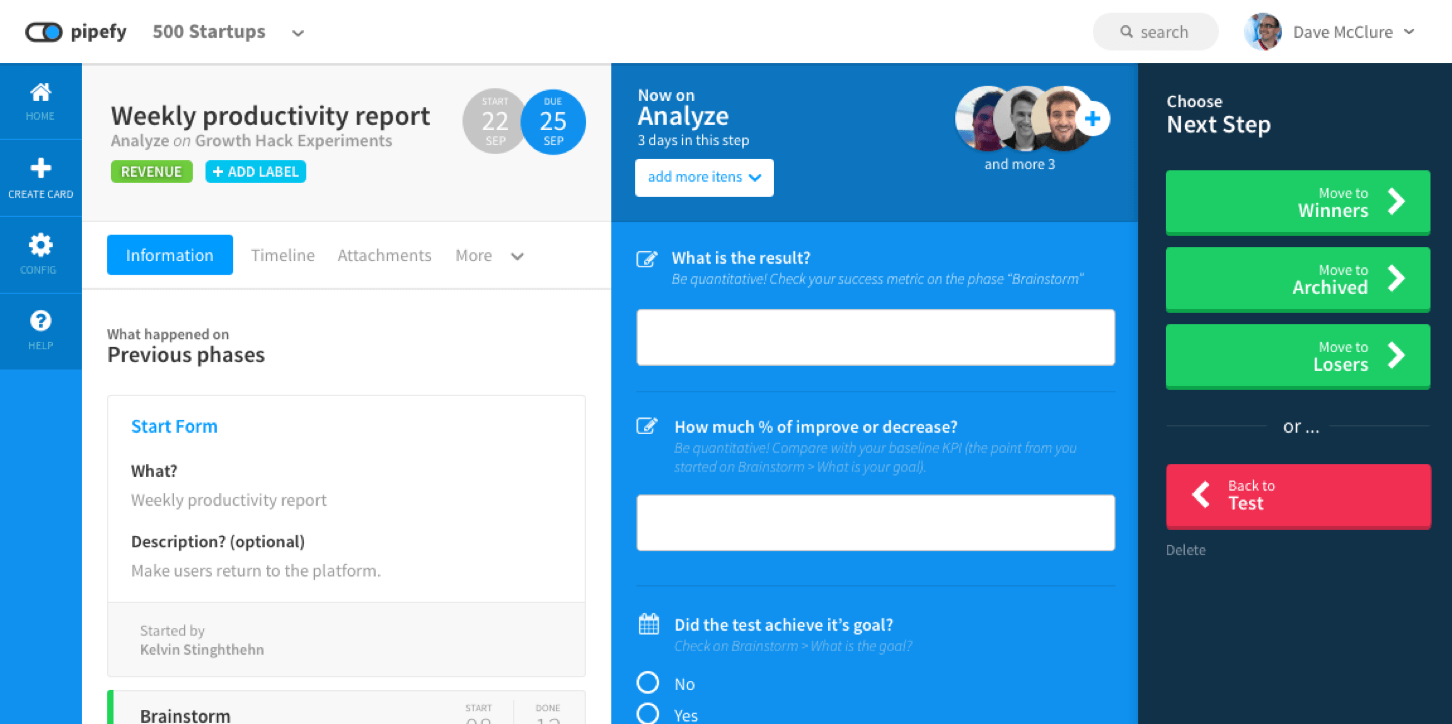Click first assignee avatar photo
This screenshot has height=724, width=1452.
(977, 119)
